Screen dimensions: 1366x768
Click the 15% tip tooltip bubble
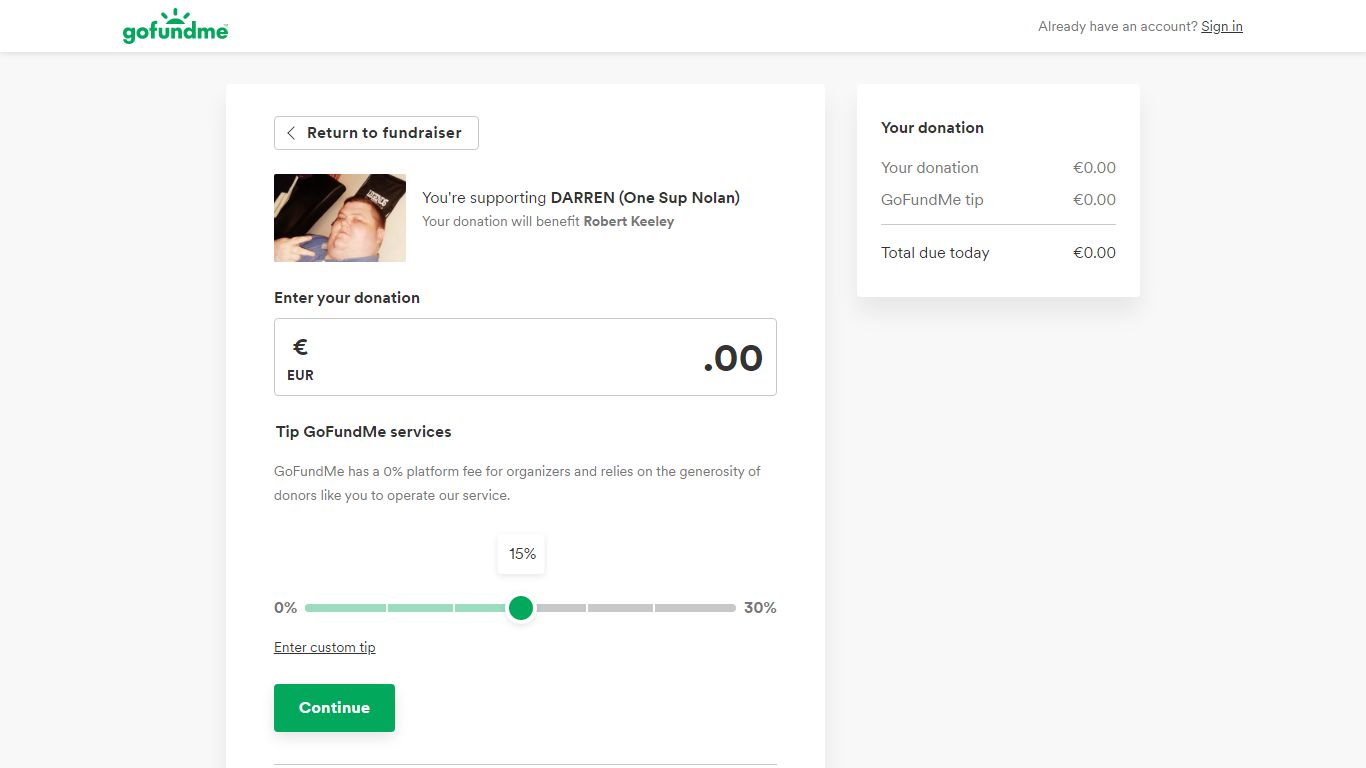coord(522,554)
